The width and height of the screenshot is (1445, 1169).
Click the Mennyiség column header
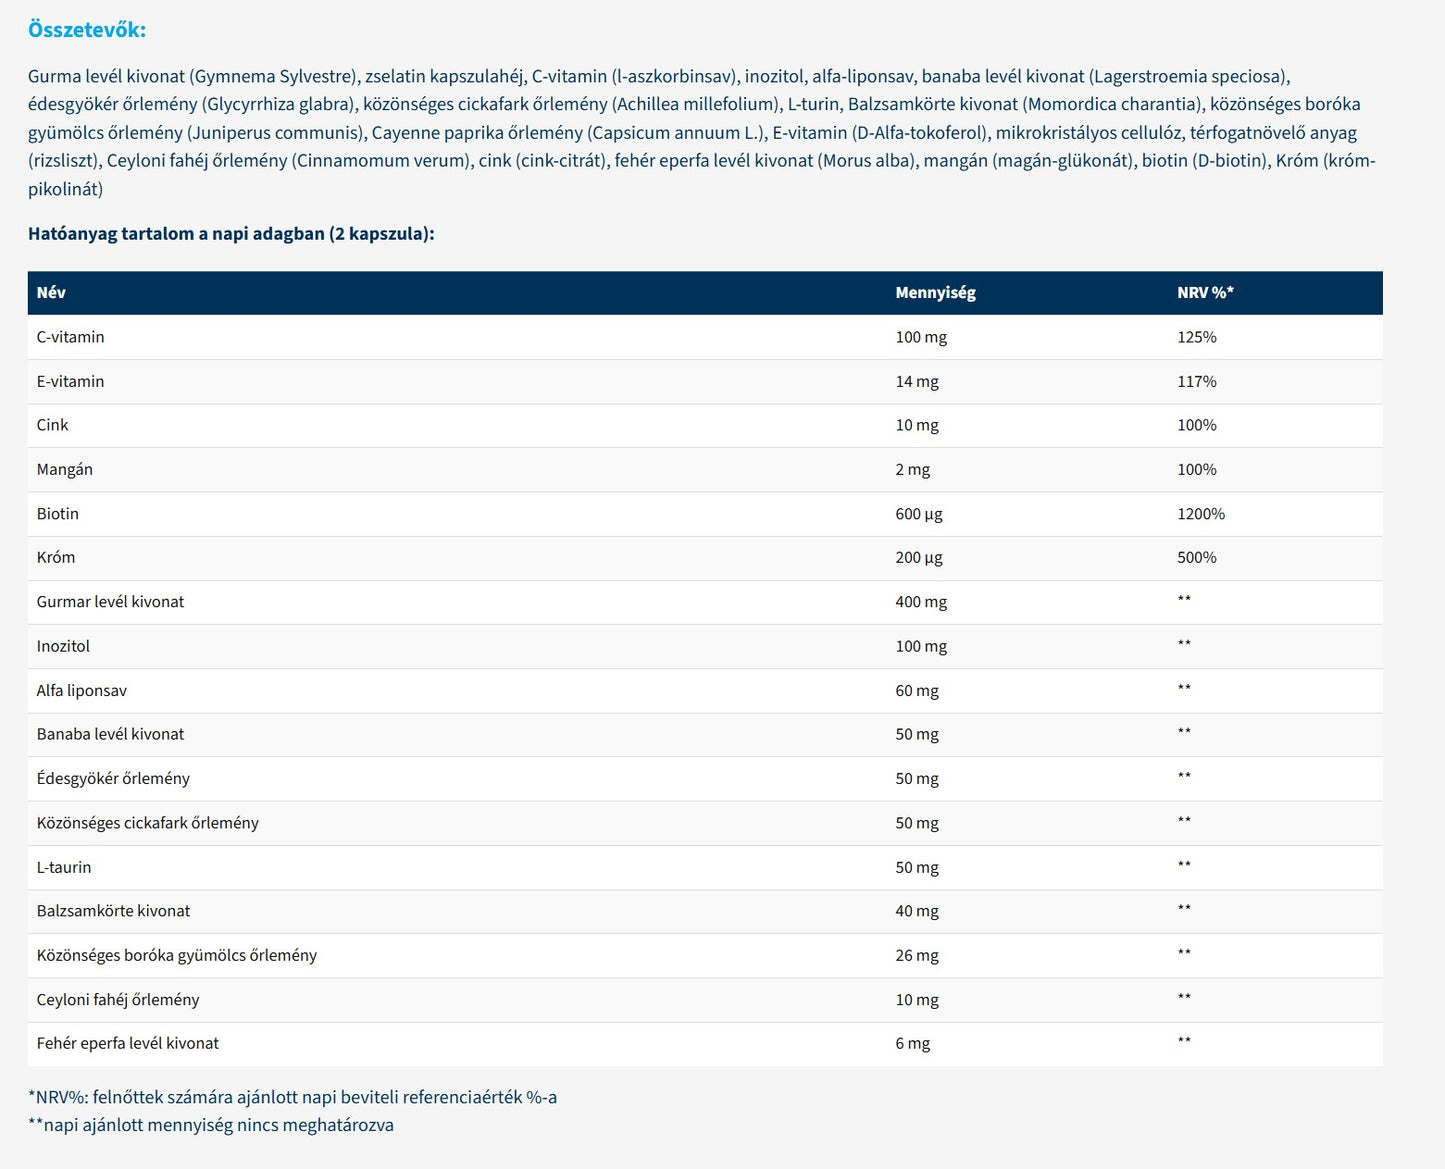(x=935, y=293)
